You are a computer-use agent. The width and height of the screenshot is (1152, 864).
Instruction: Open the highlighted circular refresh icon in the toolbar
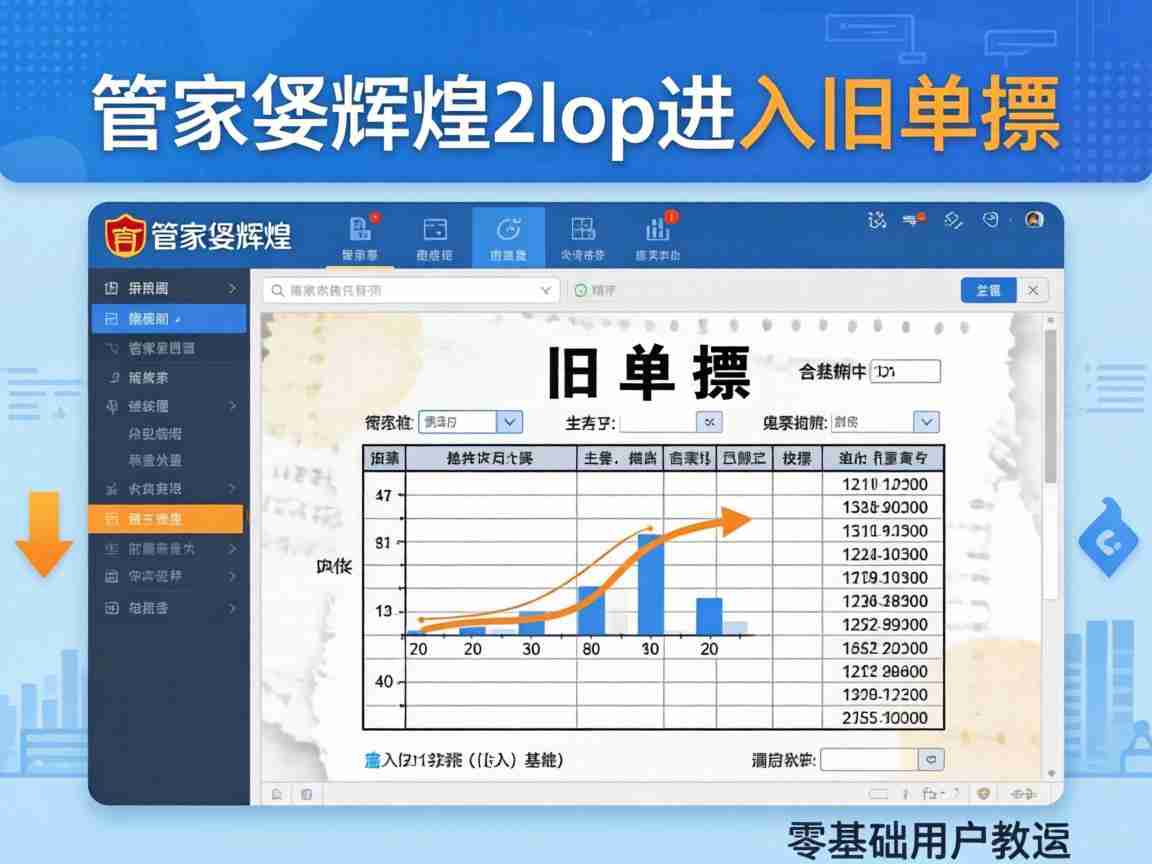click(x=508, y=228)
